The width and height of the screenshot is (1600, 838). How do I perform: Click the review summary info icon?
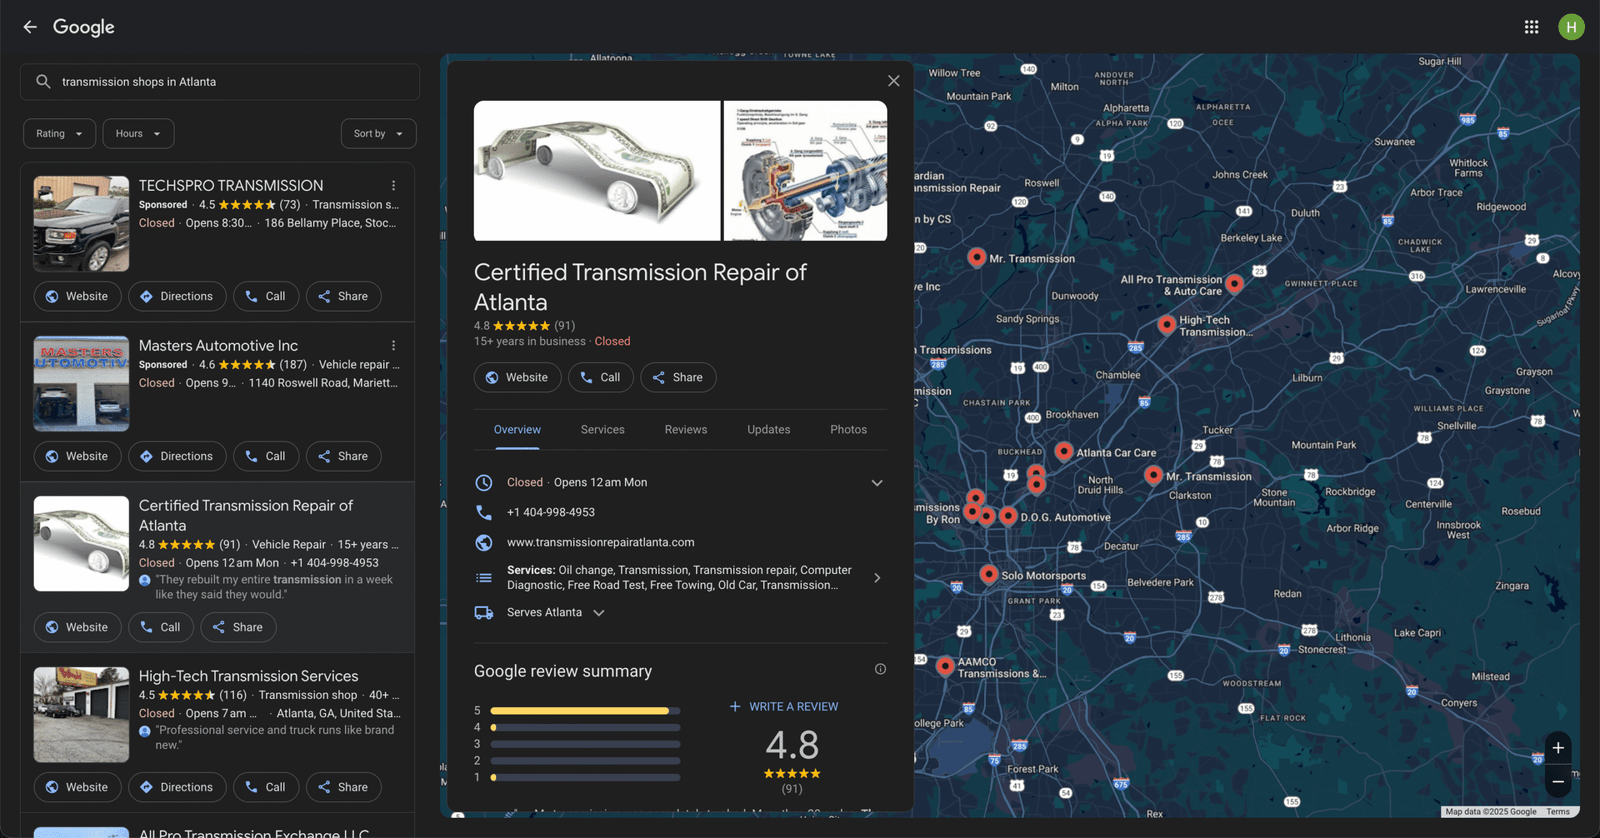[x=880, y=669]
